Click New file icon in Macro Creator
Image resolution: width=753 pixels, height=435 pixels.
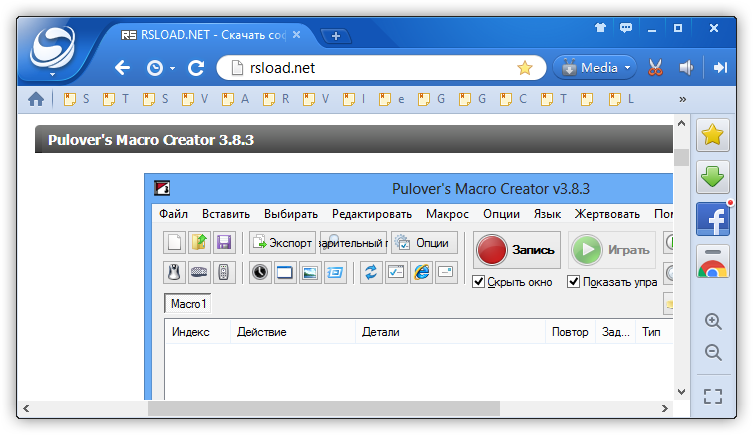pyautogui.click(x=174, y=242)
